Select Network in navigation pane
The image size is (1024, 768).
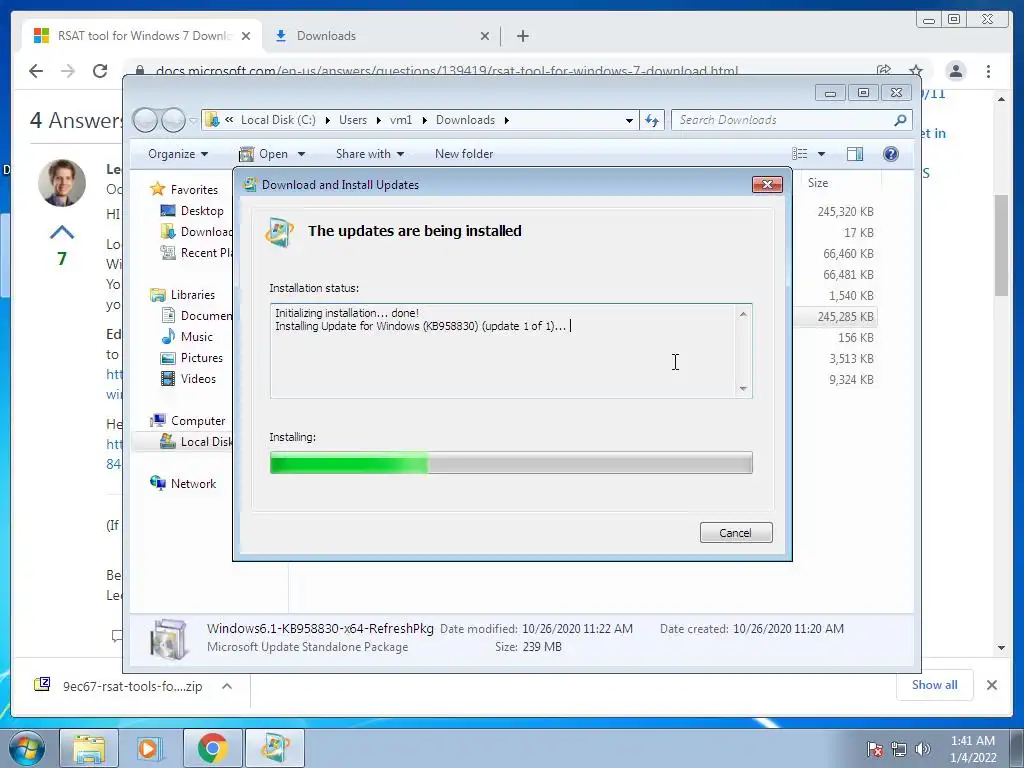pos(193,484)
